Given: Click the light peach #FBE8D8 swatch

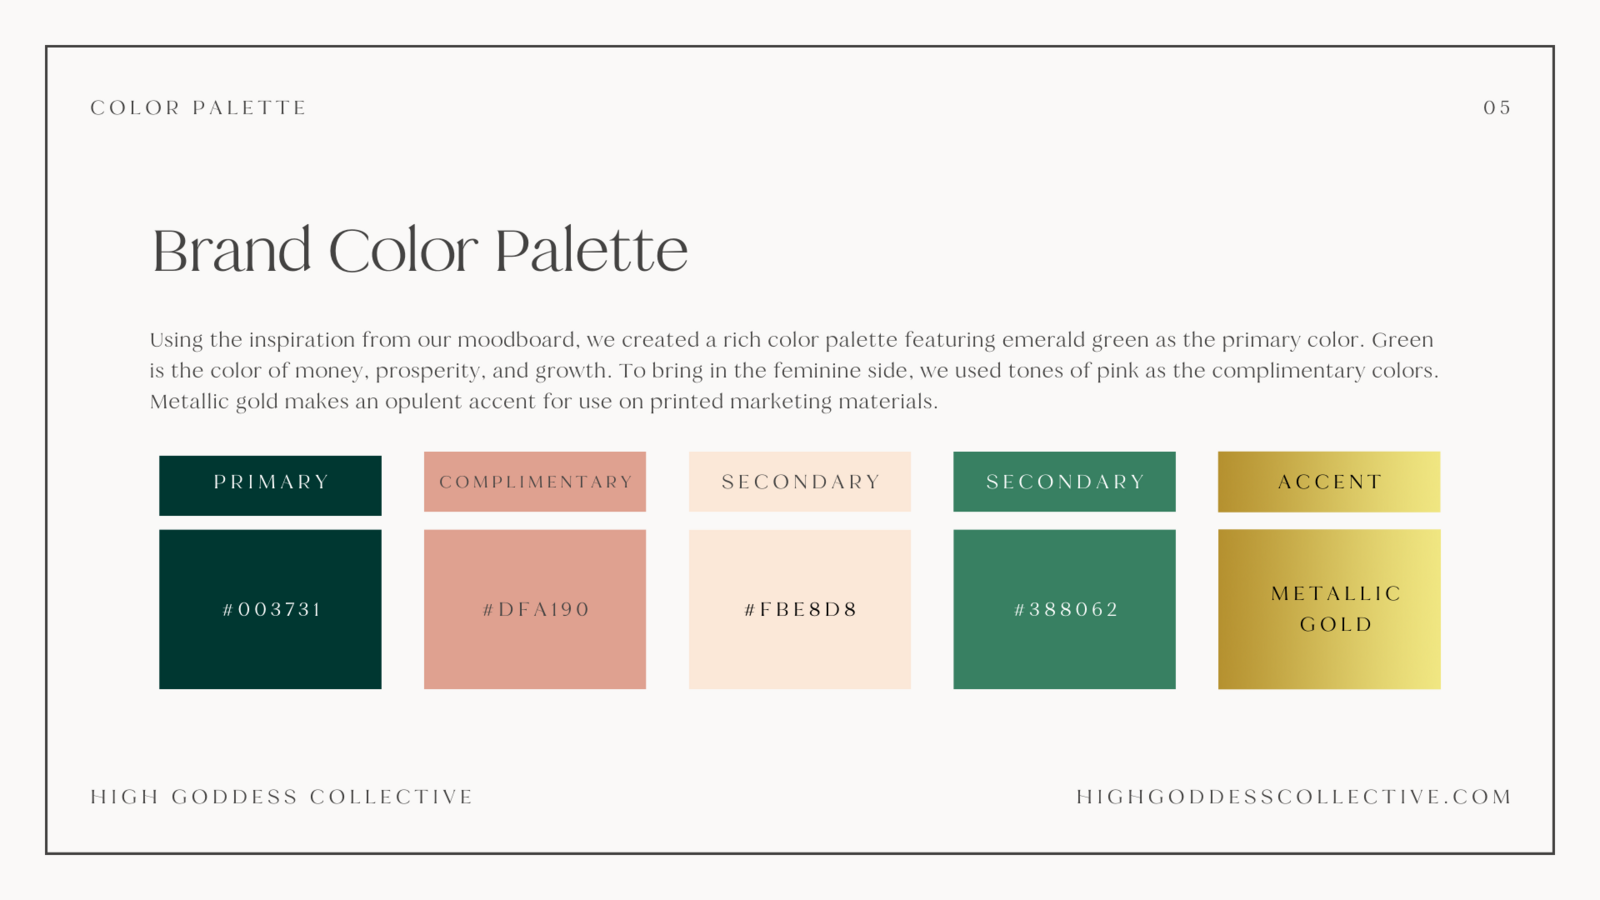Looking at the screenshot, I should [800, 609].
